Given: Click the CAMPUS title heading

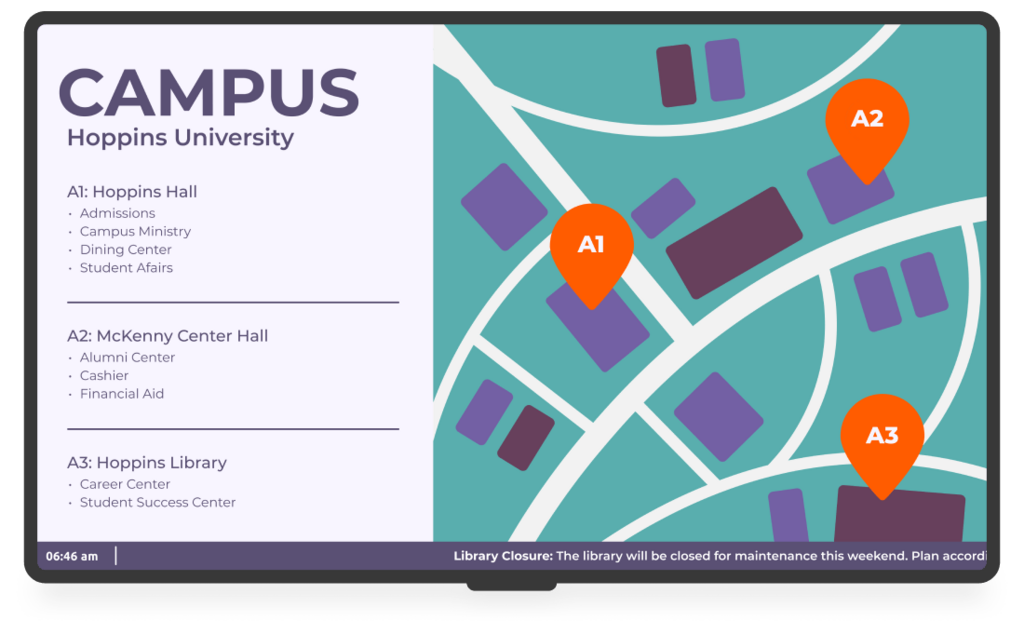Looking at the screenshot, I should coord(209,93).
